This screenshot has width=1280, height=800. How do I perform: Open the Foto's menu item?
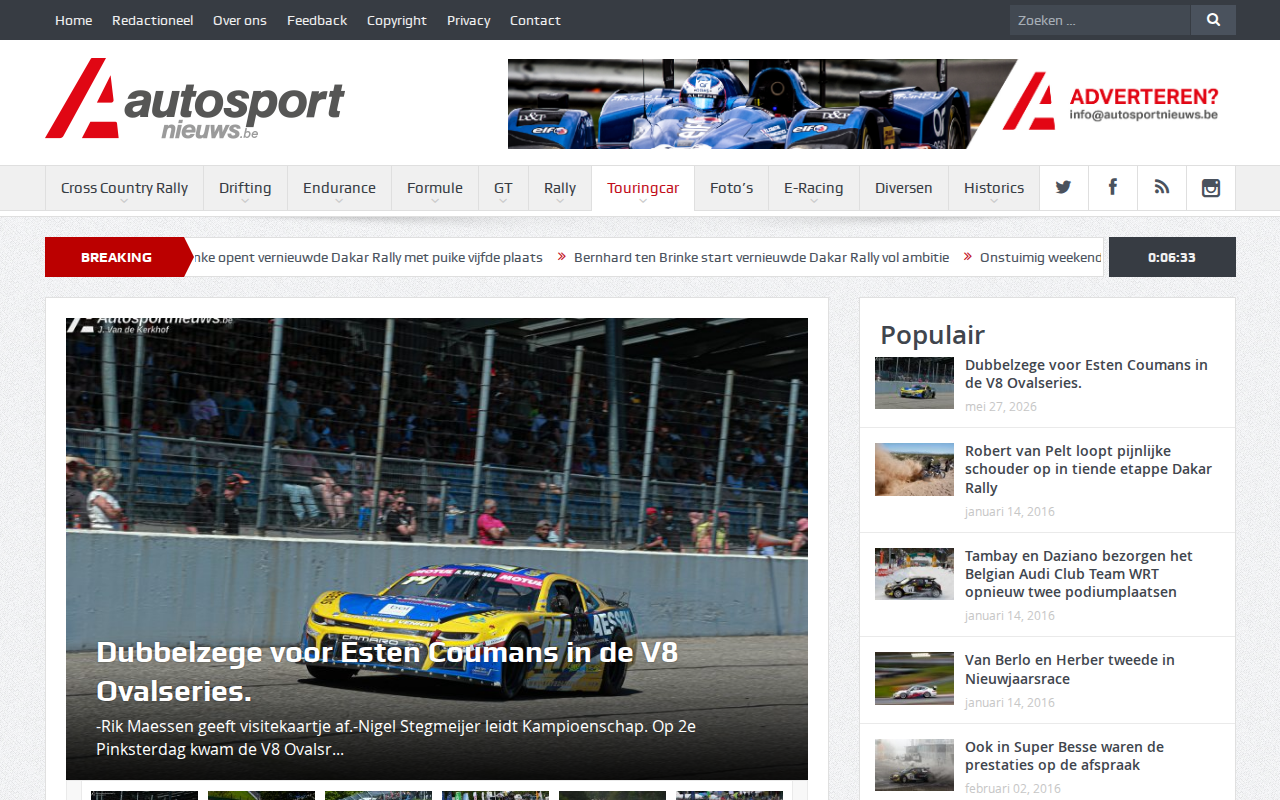pyautogui.click(x=731, y=188)
